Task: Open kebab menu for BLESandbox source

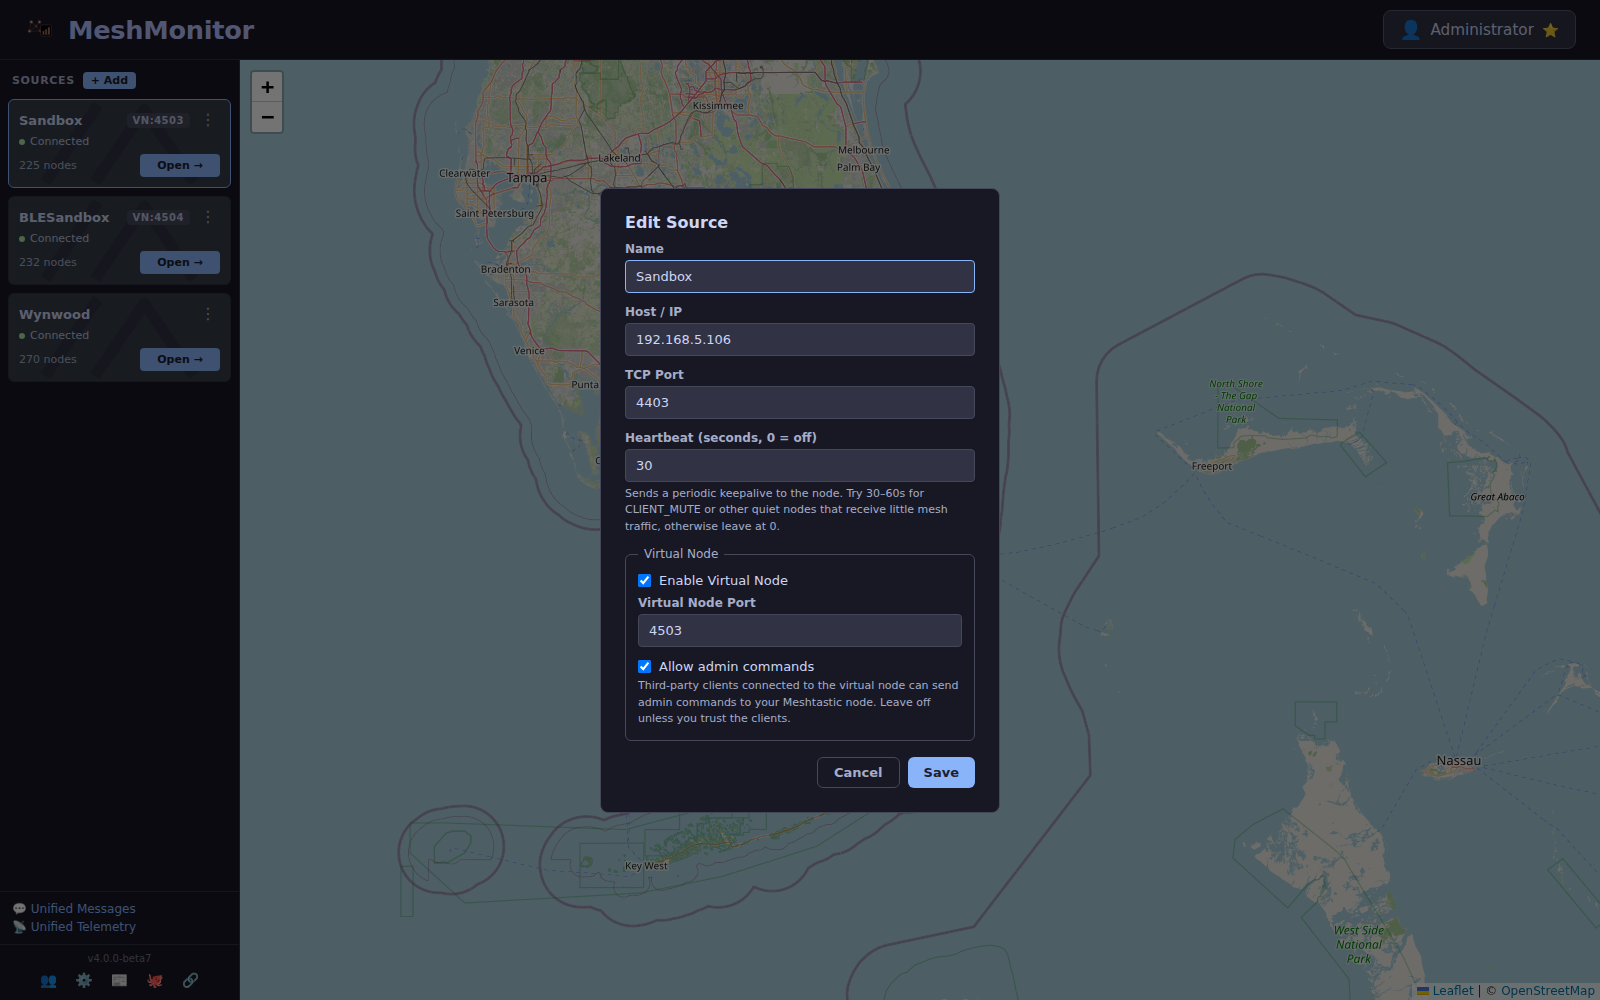Action: click(208, 217)
